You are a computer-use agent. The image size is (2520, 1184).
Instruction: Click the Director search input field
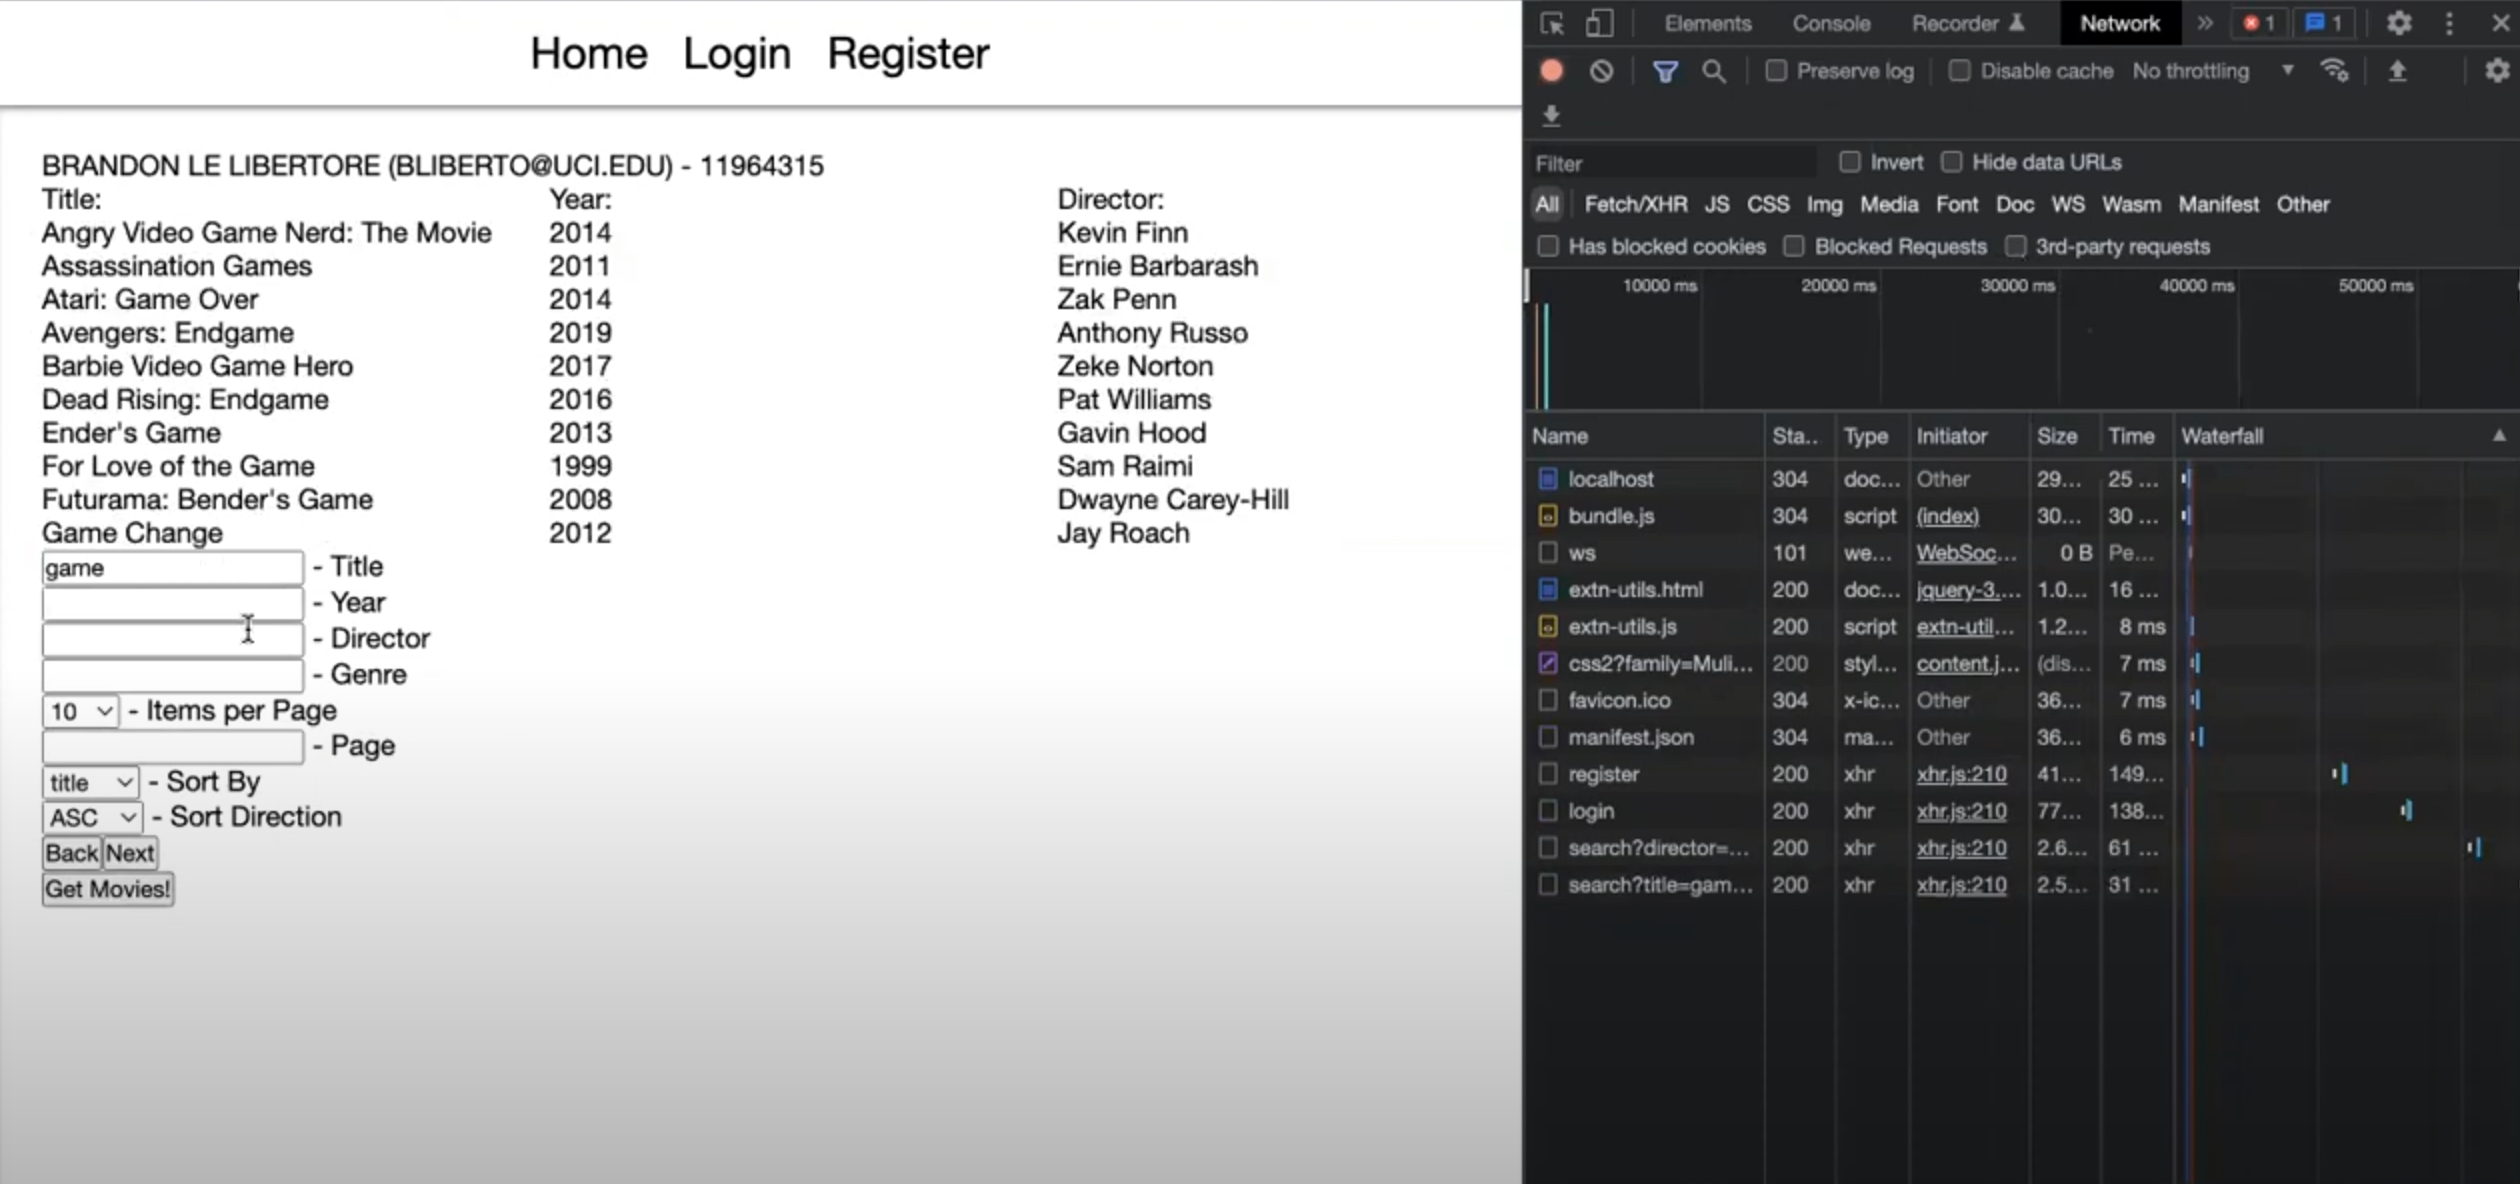172,639
